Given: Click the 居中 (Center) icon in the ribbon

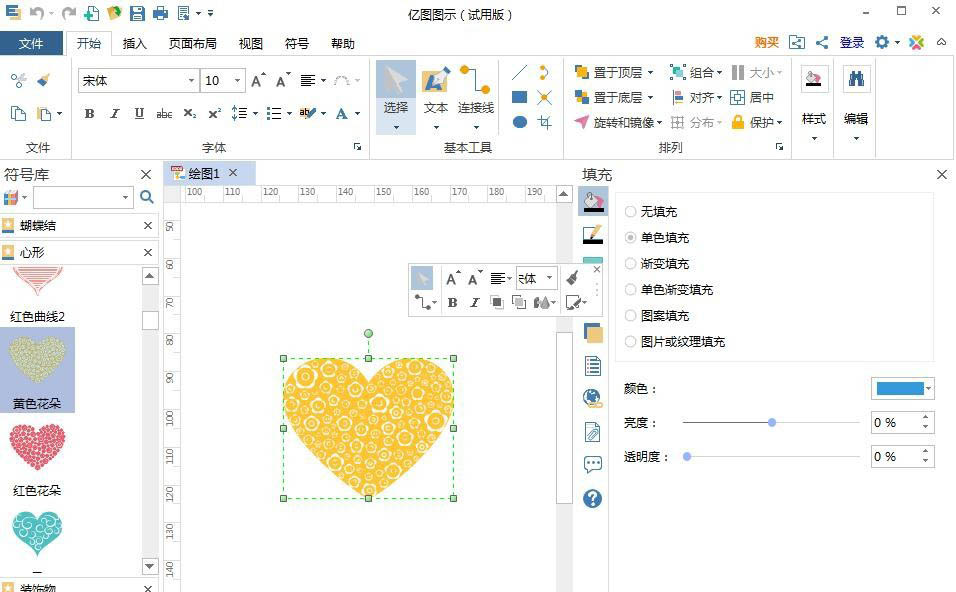Looking at the screenshot, I should click(x=737, y=99).
